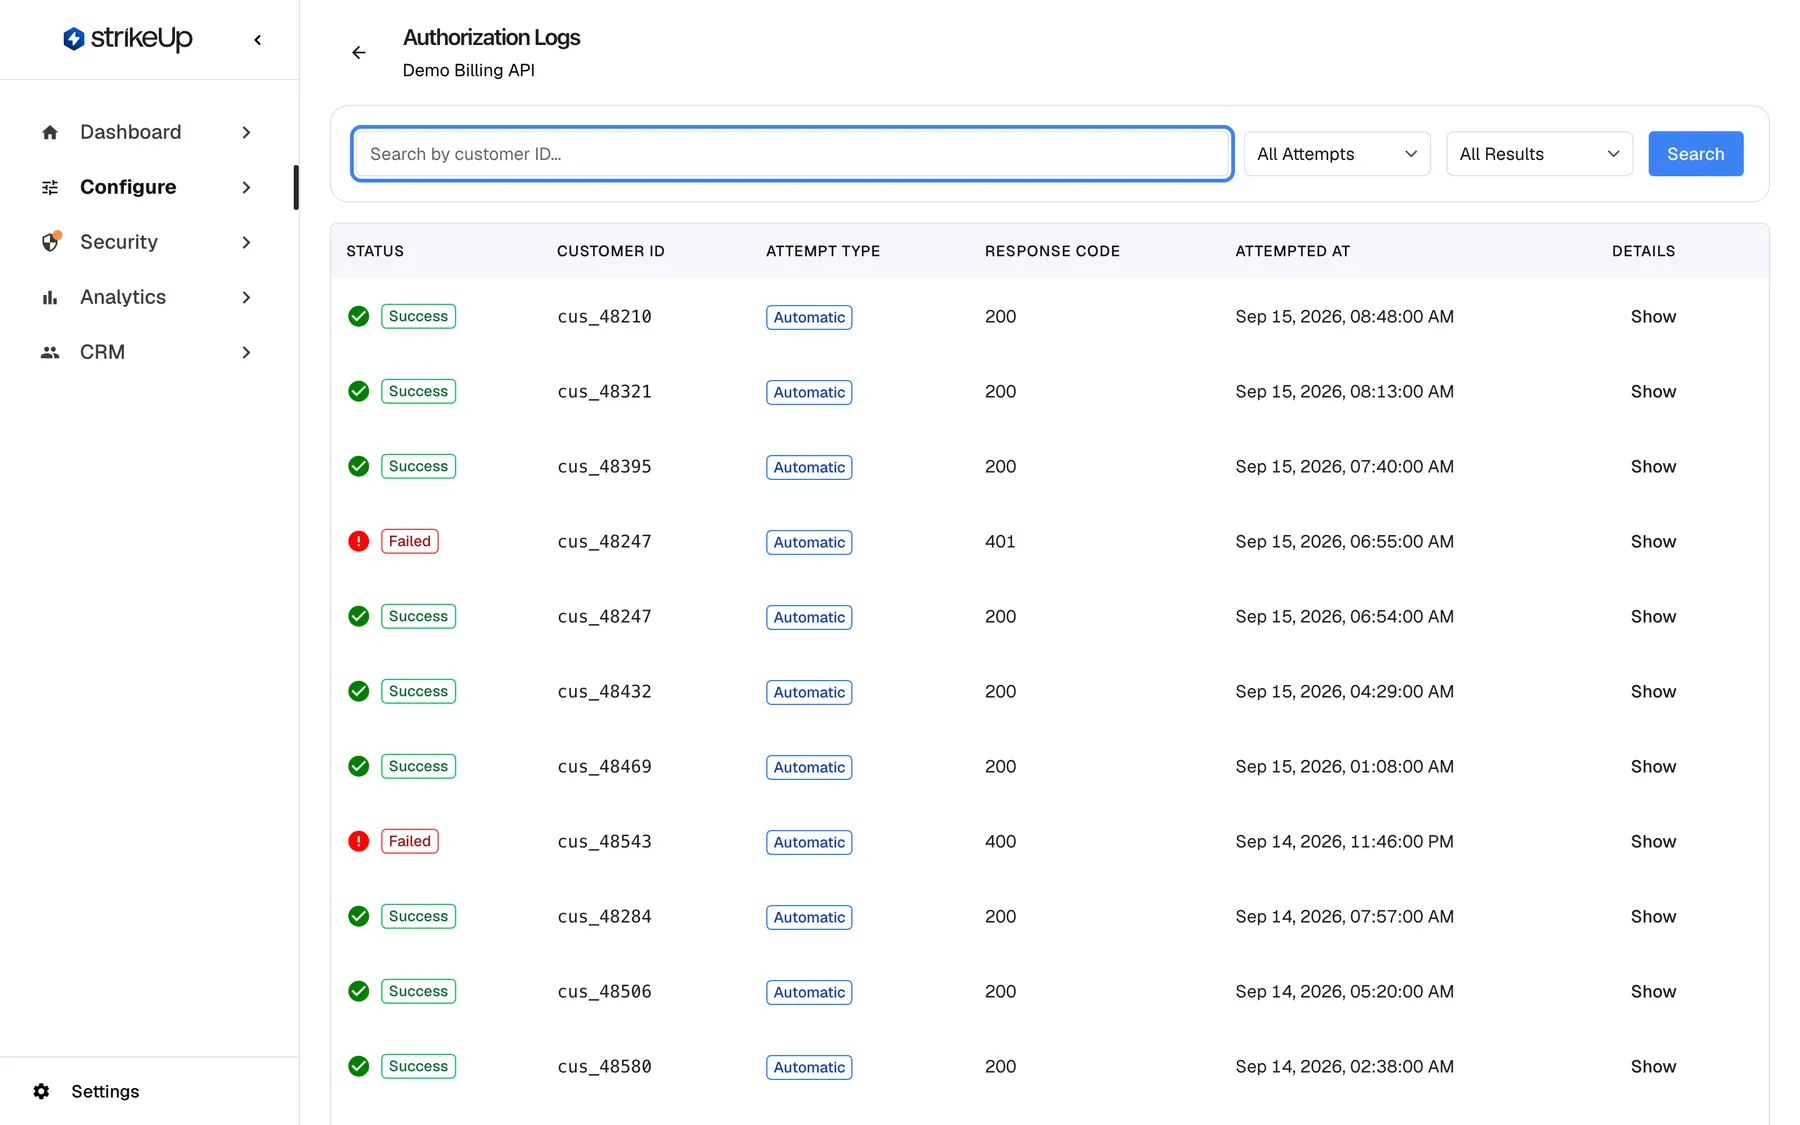Click the Security shield icon
The width and height of the screenshot is (1800, 1125).
pyautogui.click(x=50, y=242)
